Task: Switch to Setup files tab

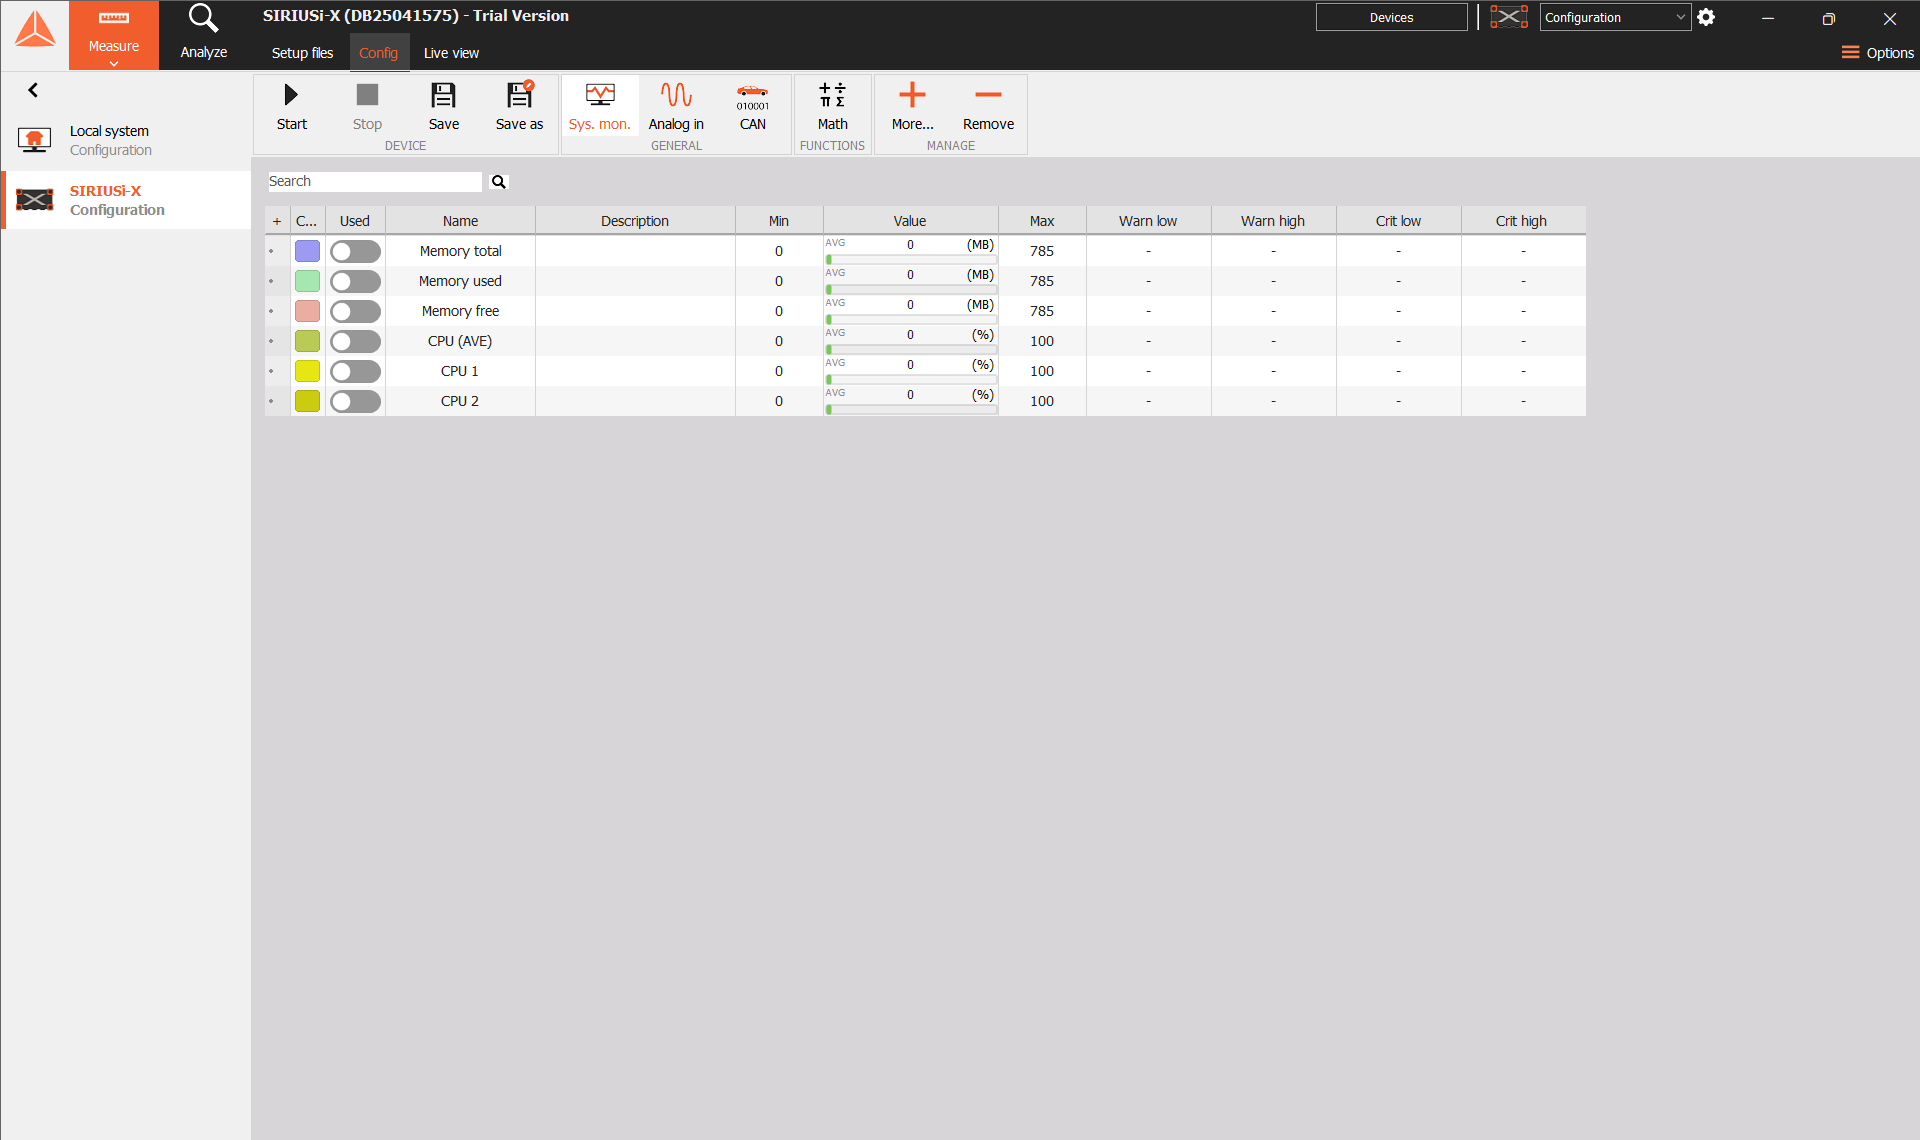Action: pos(302,53)
